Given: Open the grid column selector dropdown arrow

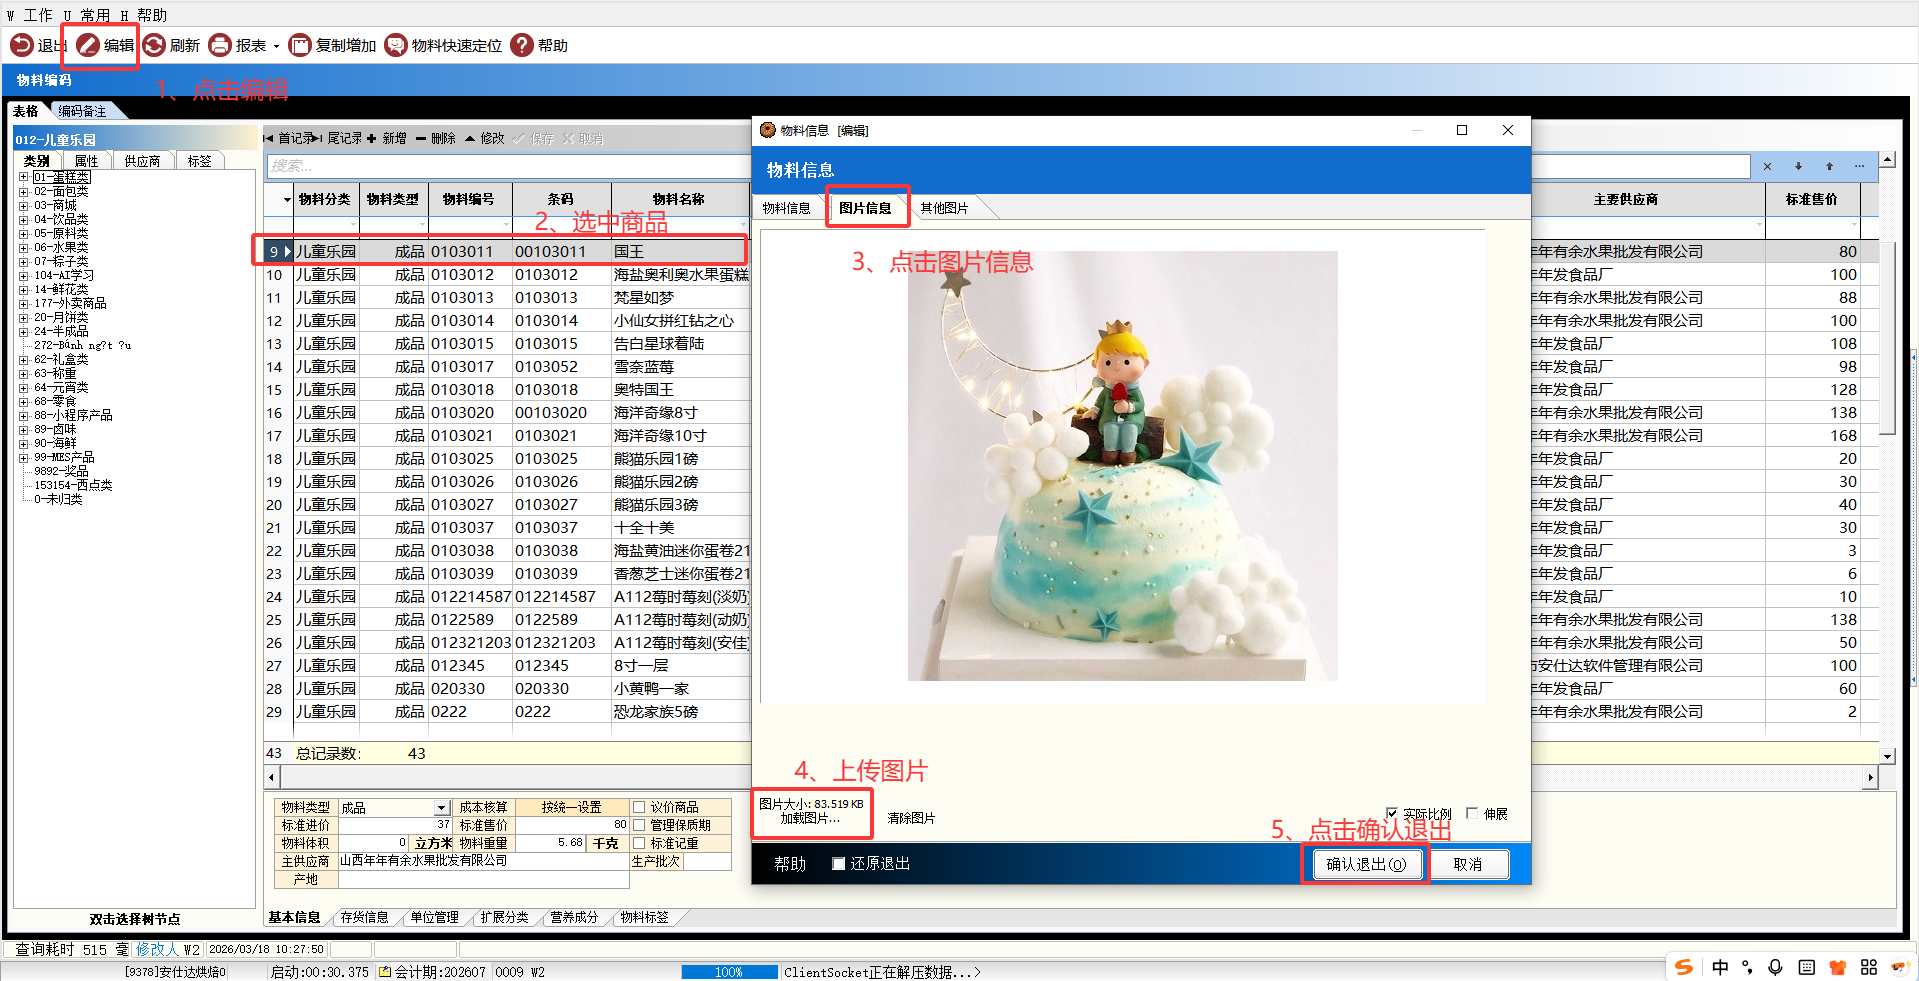Looking at the screenshot, I should (x=287, y=199).
